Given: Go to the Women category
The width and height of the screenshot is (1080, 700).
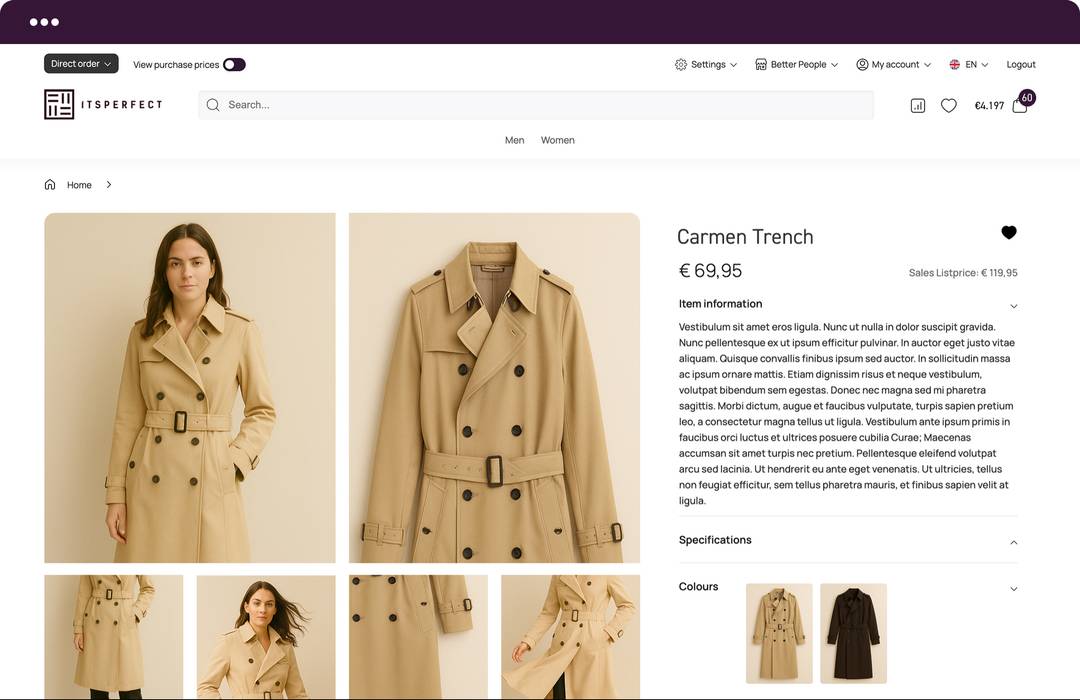Looking at the screenshot, I should 557,140.
